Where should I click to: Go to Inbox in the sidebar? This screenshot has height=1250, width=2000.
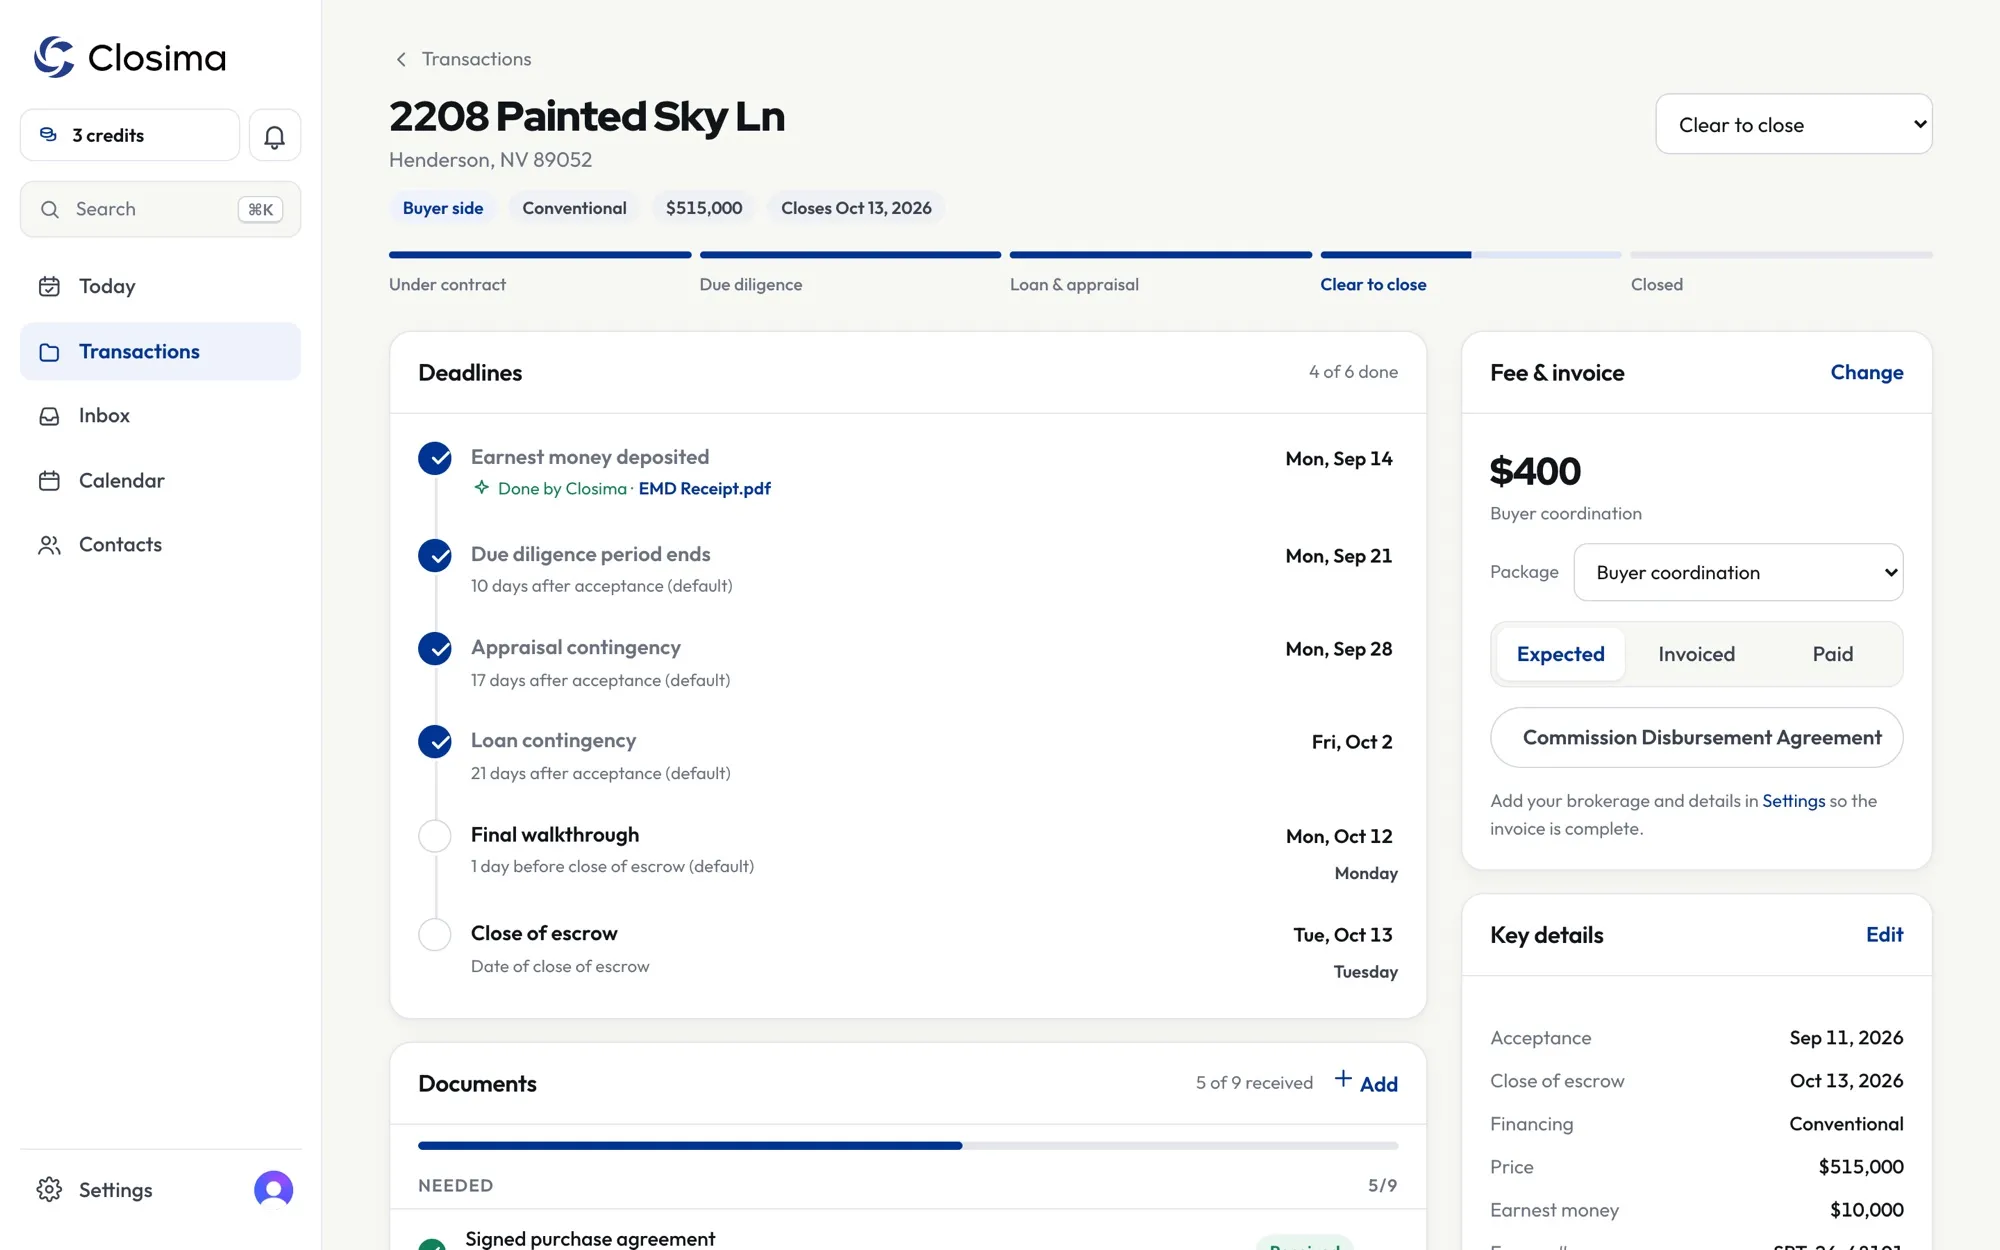coord(160,416)
